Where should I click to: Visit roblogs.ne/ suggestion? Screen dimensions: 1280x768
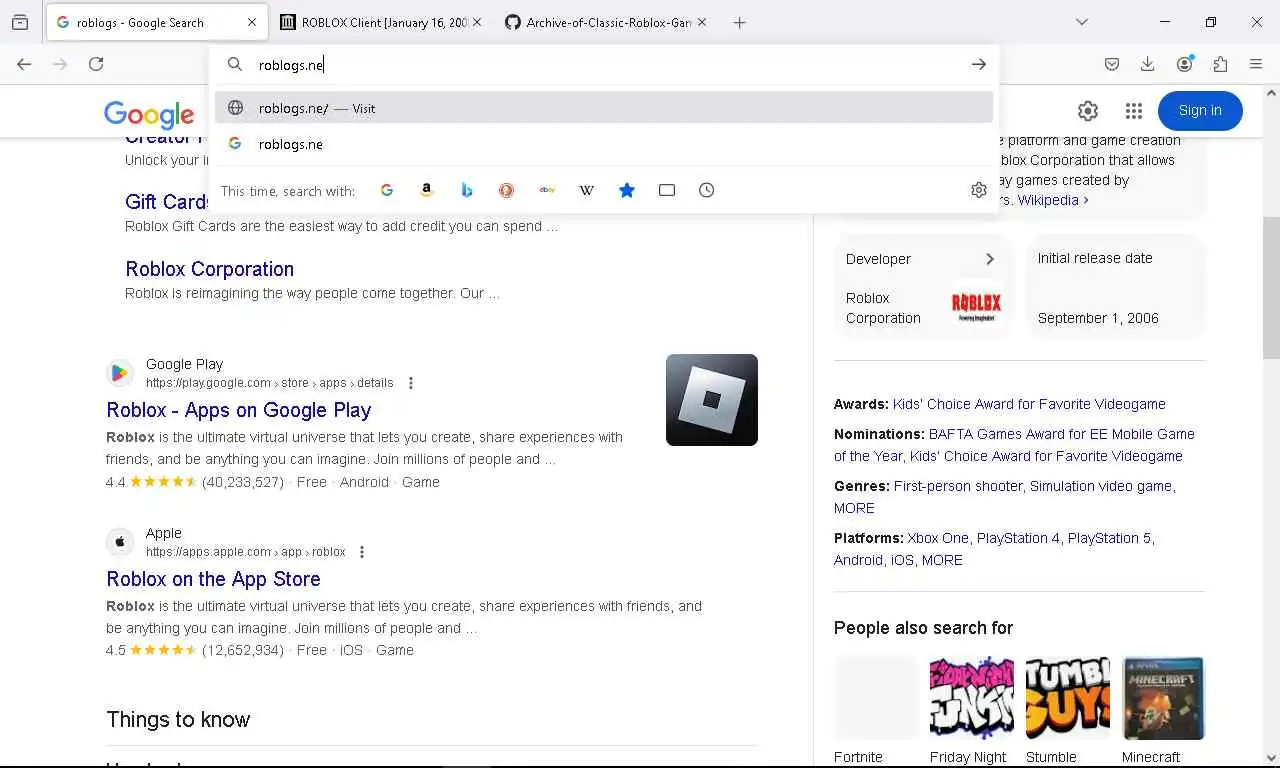[x=604, y=108]
